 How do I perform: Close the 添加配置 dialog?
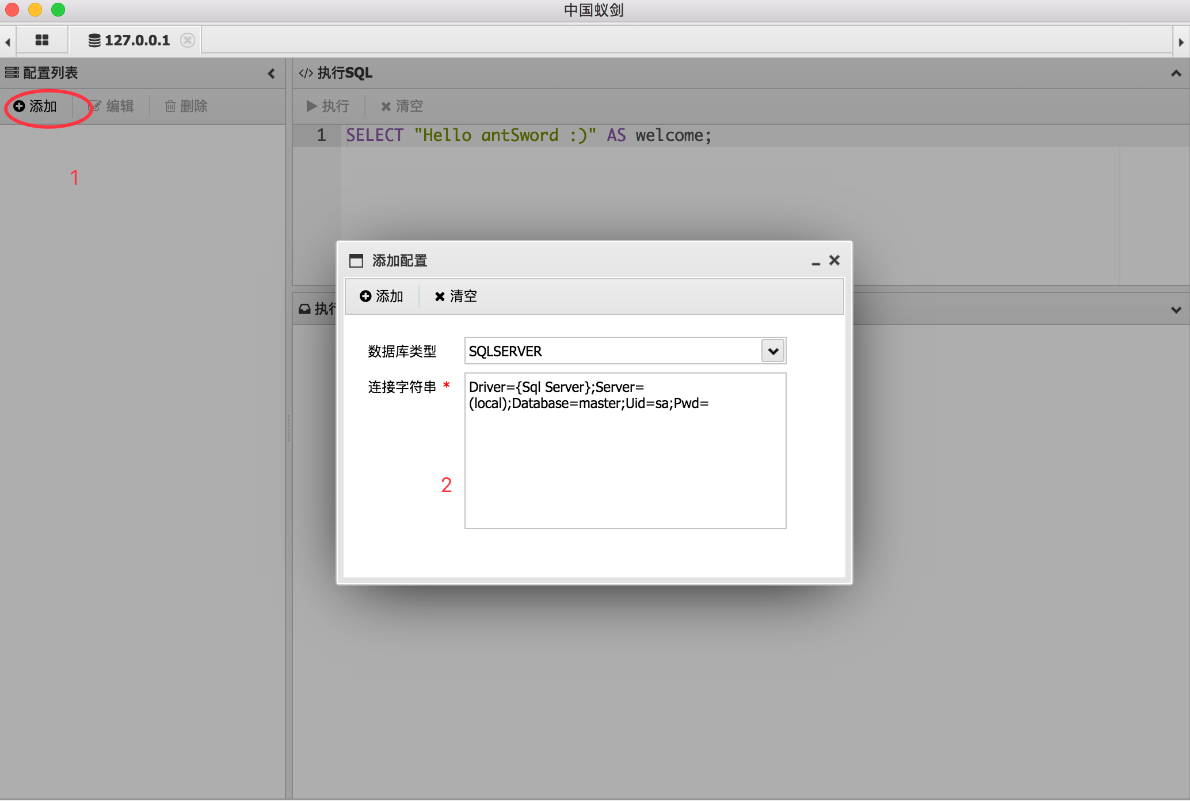[x=835, y=260]
